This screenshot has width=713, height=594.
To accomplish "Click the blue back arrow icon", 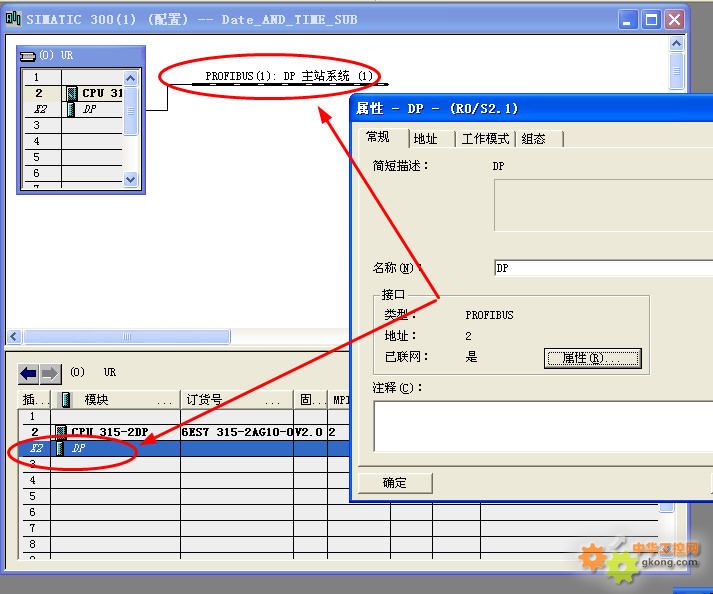I will (x=28, y=373).
